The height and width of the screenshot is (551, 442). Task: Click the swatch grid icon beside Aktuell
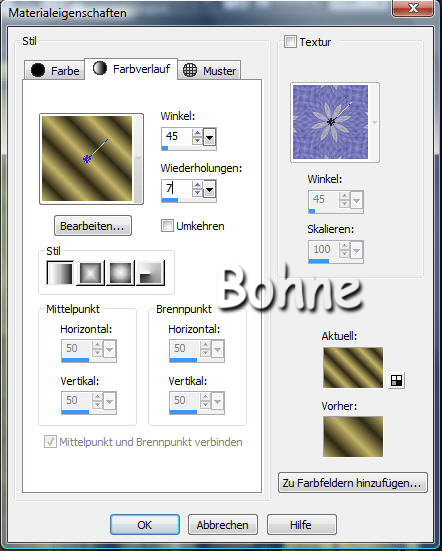[396, 380]
